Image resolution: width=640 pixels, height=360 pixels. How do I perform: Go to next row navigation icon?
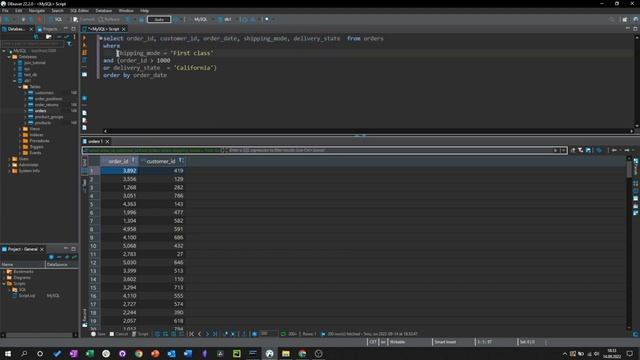click(207, 334)
